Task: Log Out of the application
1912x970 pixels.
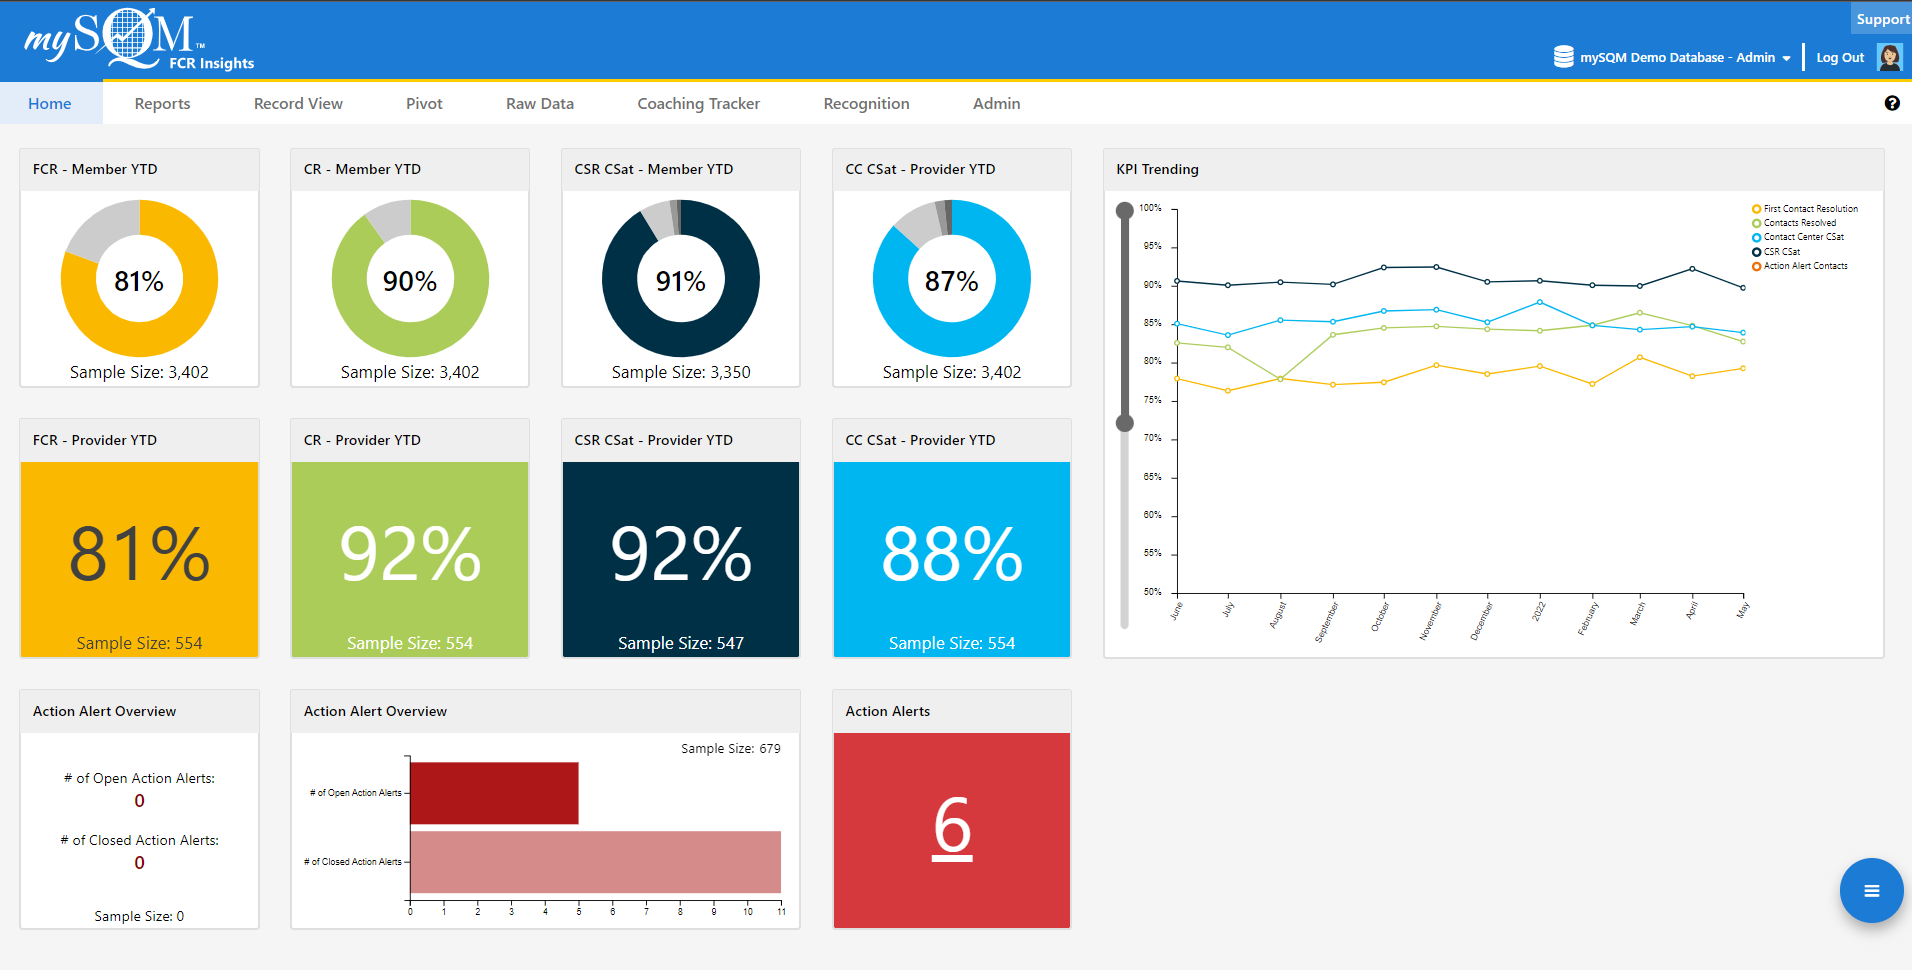Action: 1840,57
